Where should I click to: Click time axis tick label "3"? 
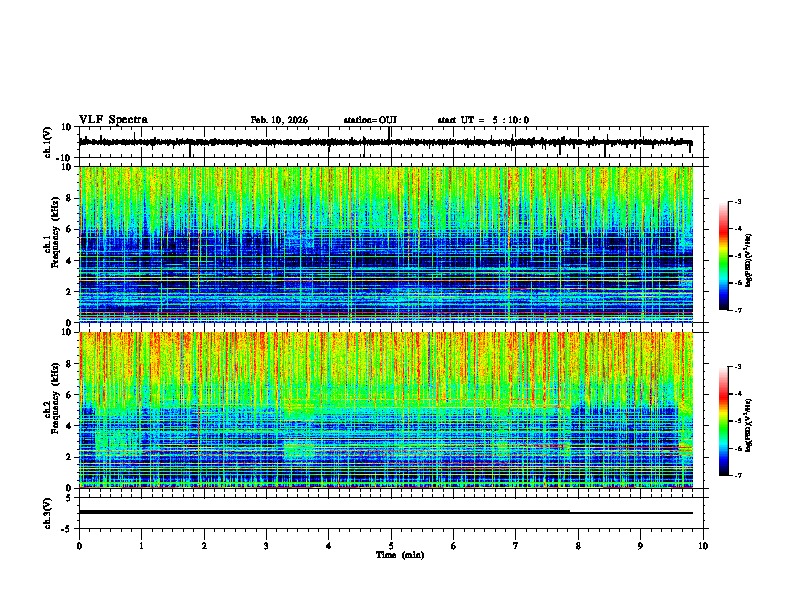(266, 546)
